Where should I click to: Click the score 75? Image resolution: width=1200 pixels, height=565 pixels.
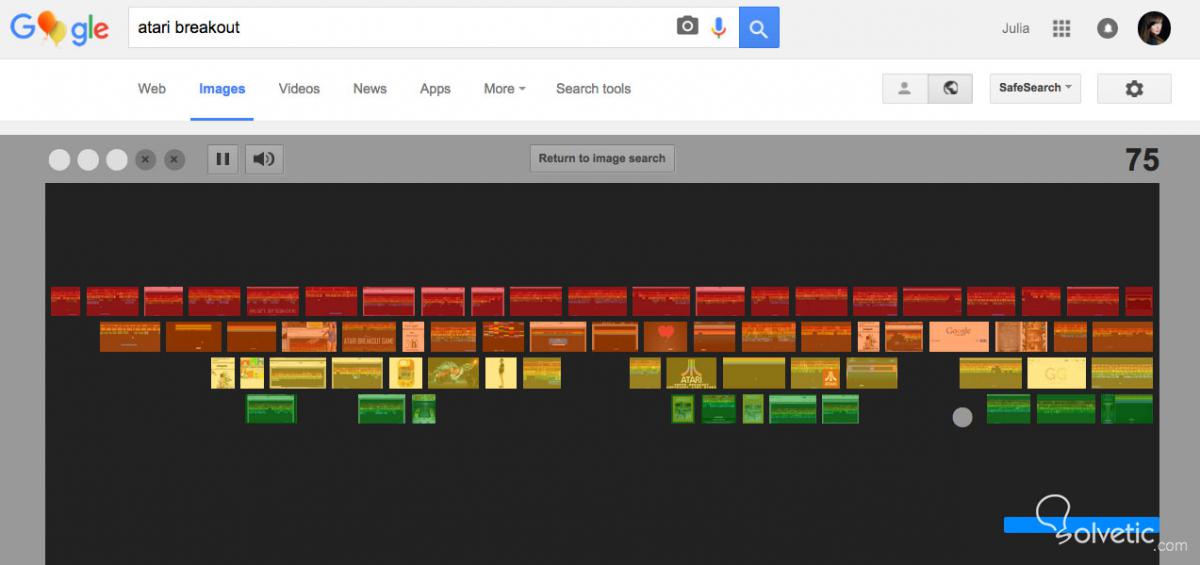(1142, 160)
